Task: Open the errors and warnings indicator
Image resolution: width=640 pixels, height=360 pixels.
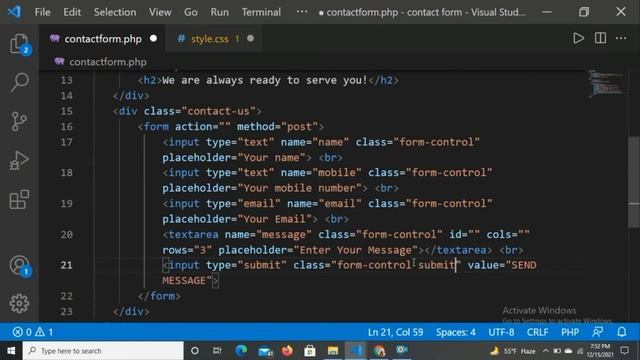Action: [33, 332]
